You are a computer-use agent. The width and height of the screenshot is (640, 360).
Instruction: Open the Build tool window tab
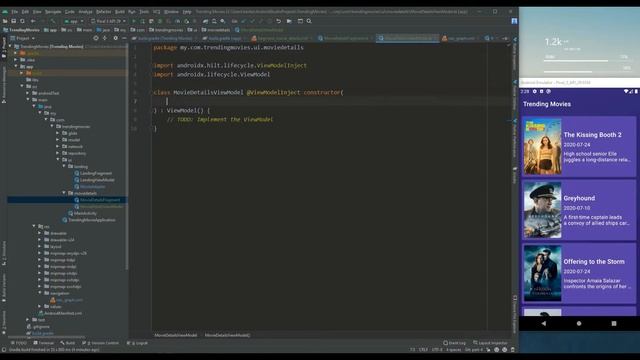pyautogui.click(x=68, y=343)
